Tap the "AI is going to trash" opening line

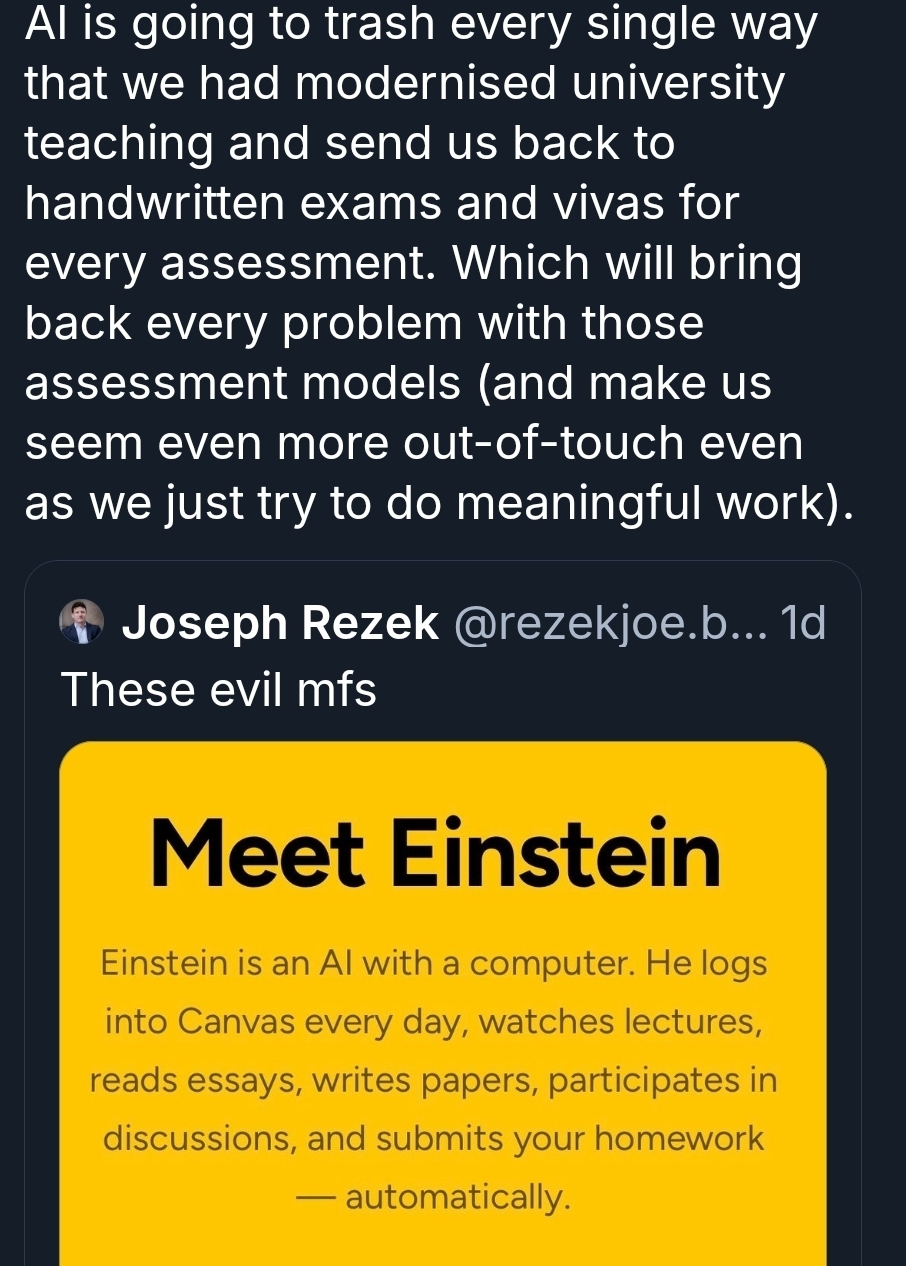coord(420,24)
